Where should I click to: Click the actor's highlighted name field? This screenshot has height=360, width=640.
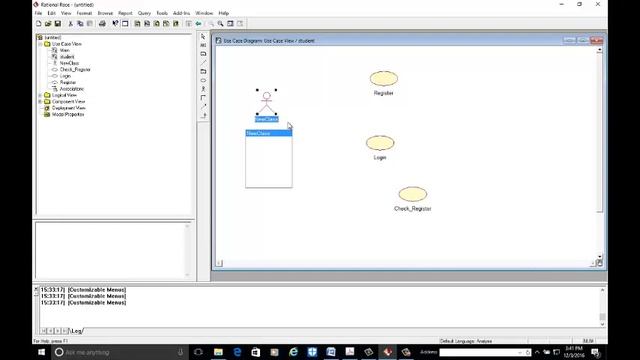coord(267,119)
